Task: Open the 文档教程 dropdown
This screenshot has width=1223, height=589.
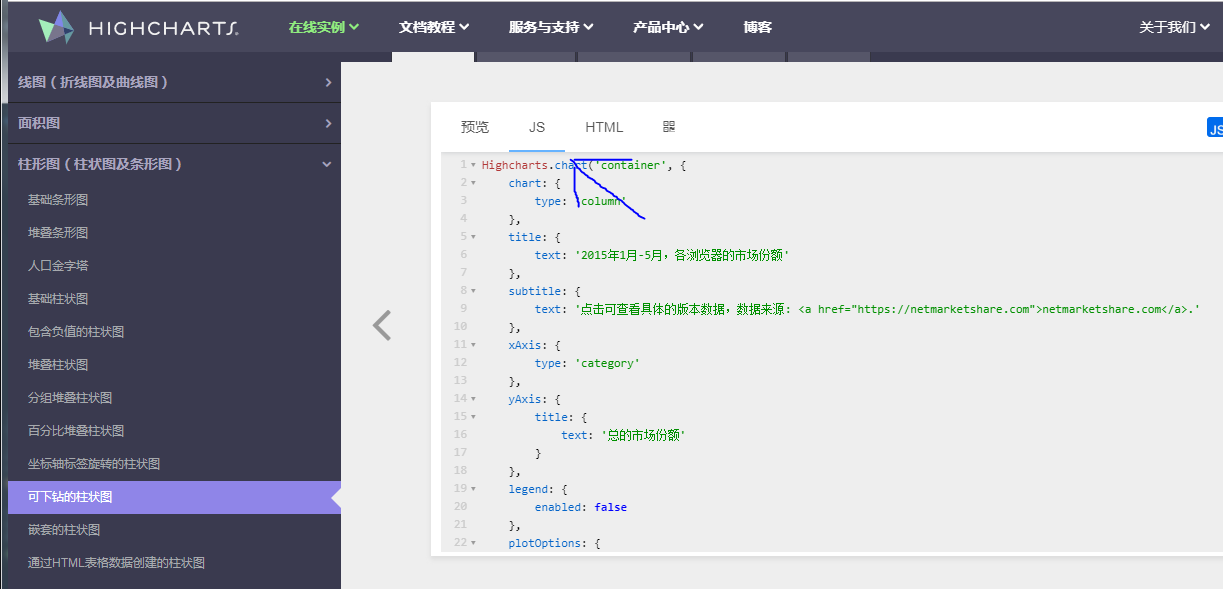Action: (x=434, y=27)
